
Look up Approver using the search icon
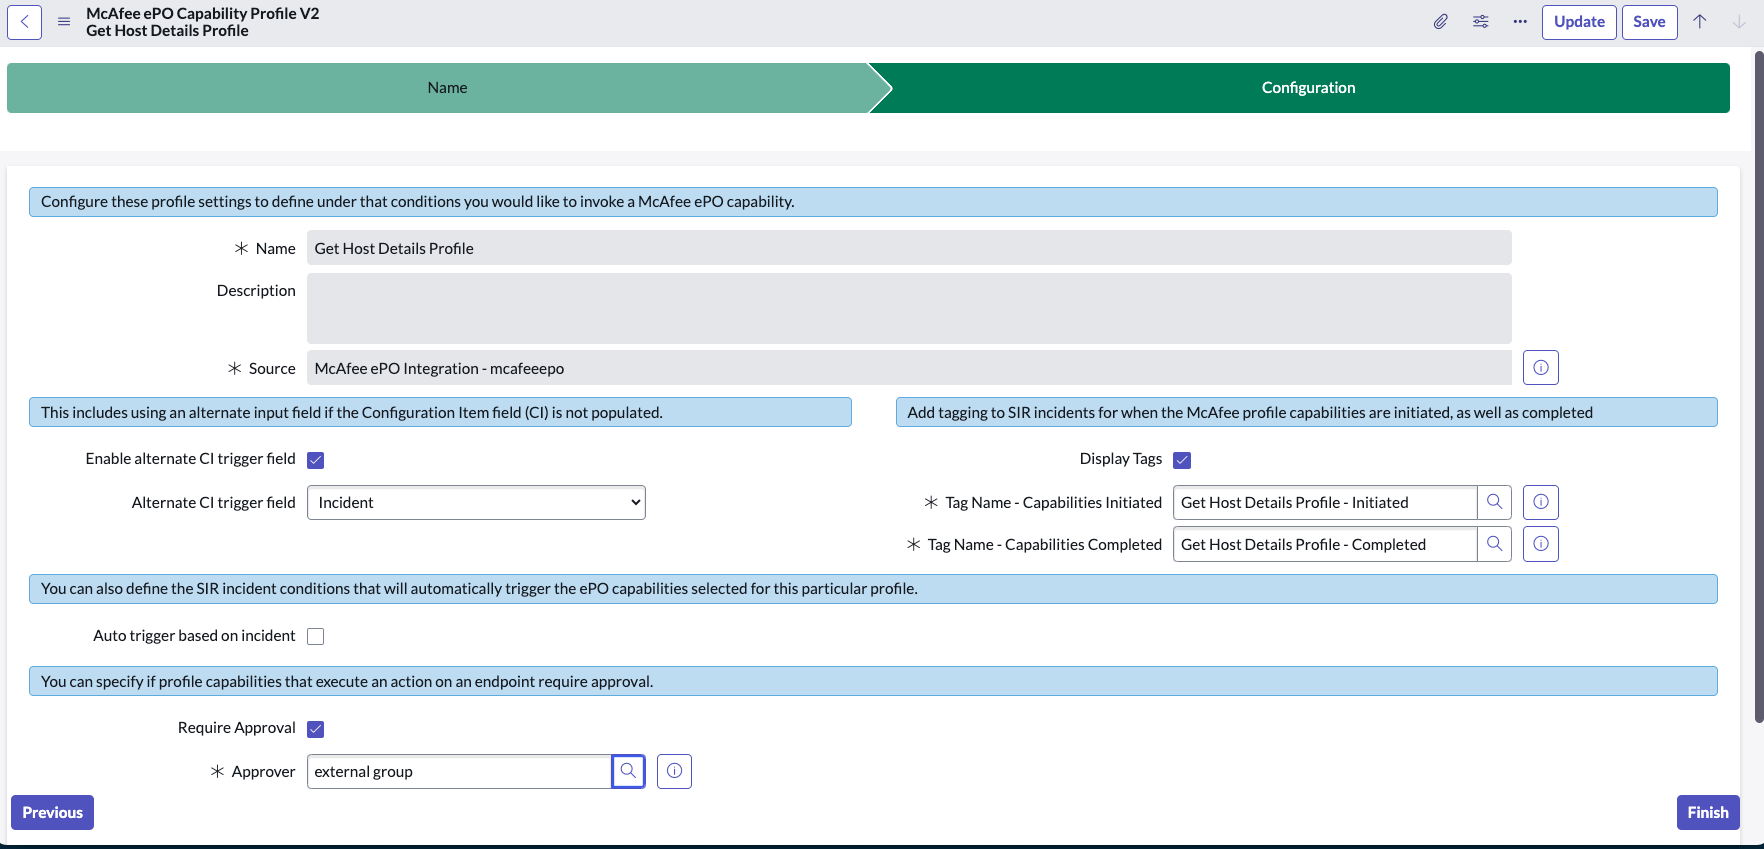[x=628, y=771]
